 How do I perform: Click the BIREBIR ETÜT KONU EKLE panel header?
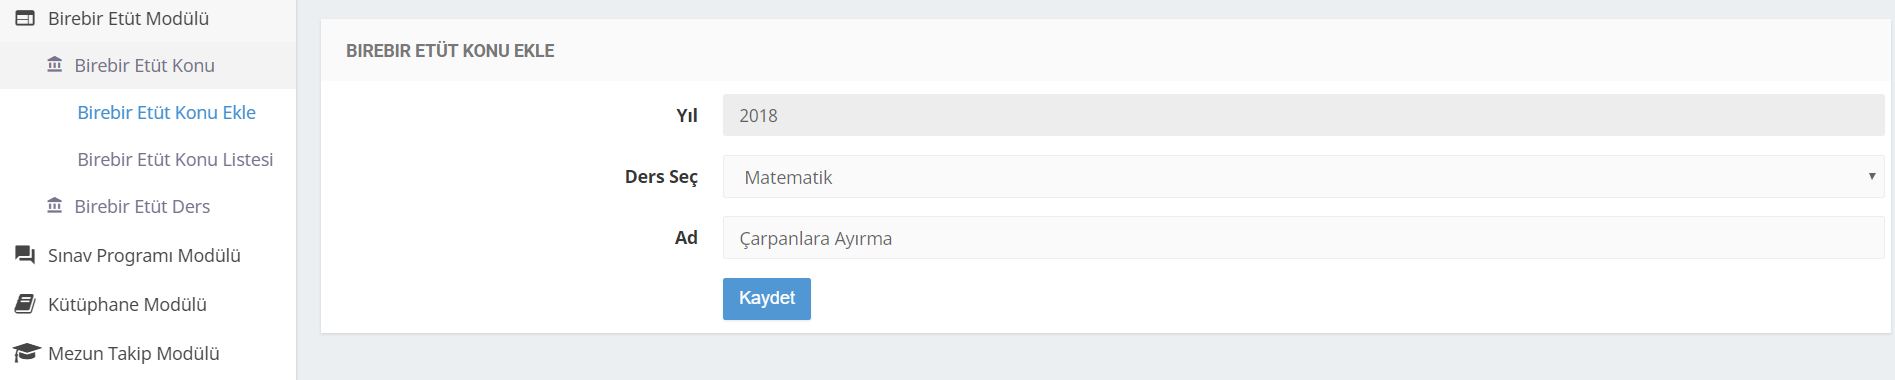pos(1106,50)
